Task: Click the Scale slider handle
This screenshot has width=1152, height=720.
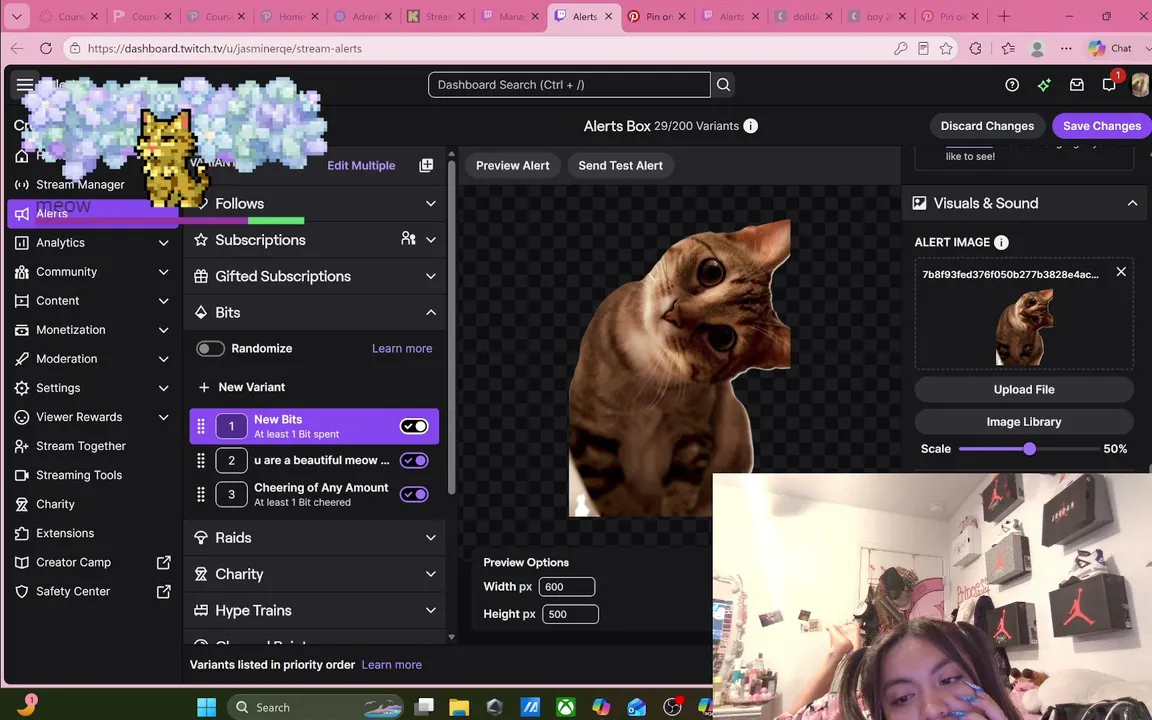Action: pos(1029,449)
